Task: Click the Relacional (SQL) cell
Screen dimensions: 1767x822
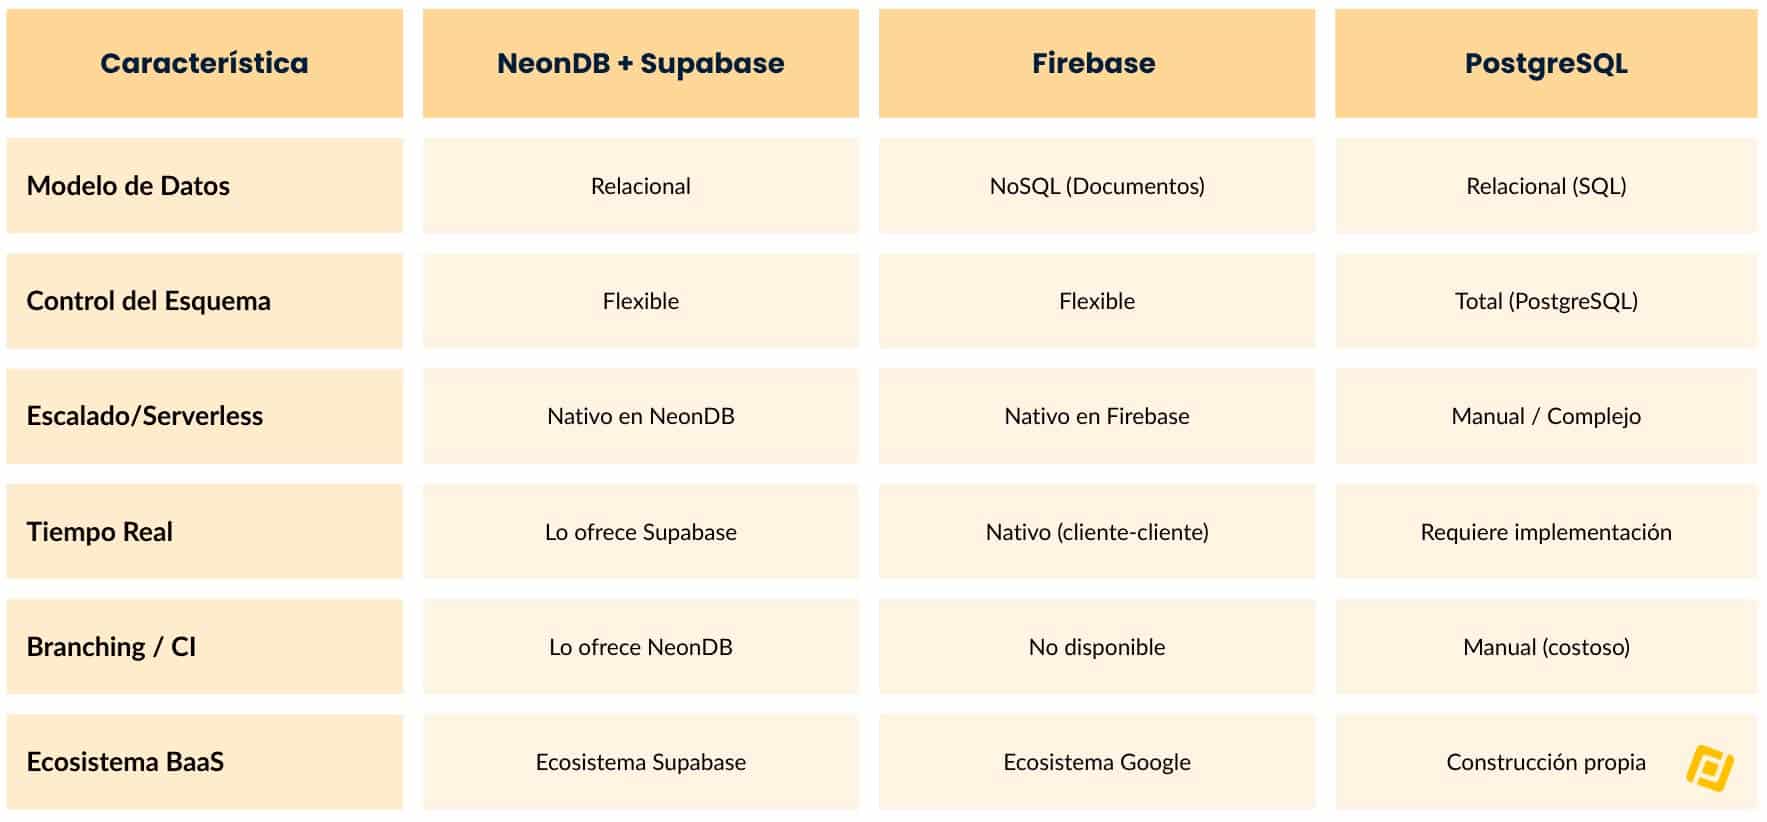Action: click(1545, 186)
